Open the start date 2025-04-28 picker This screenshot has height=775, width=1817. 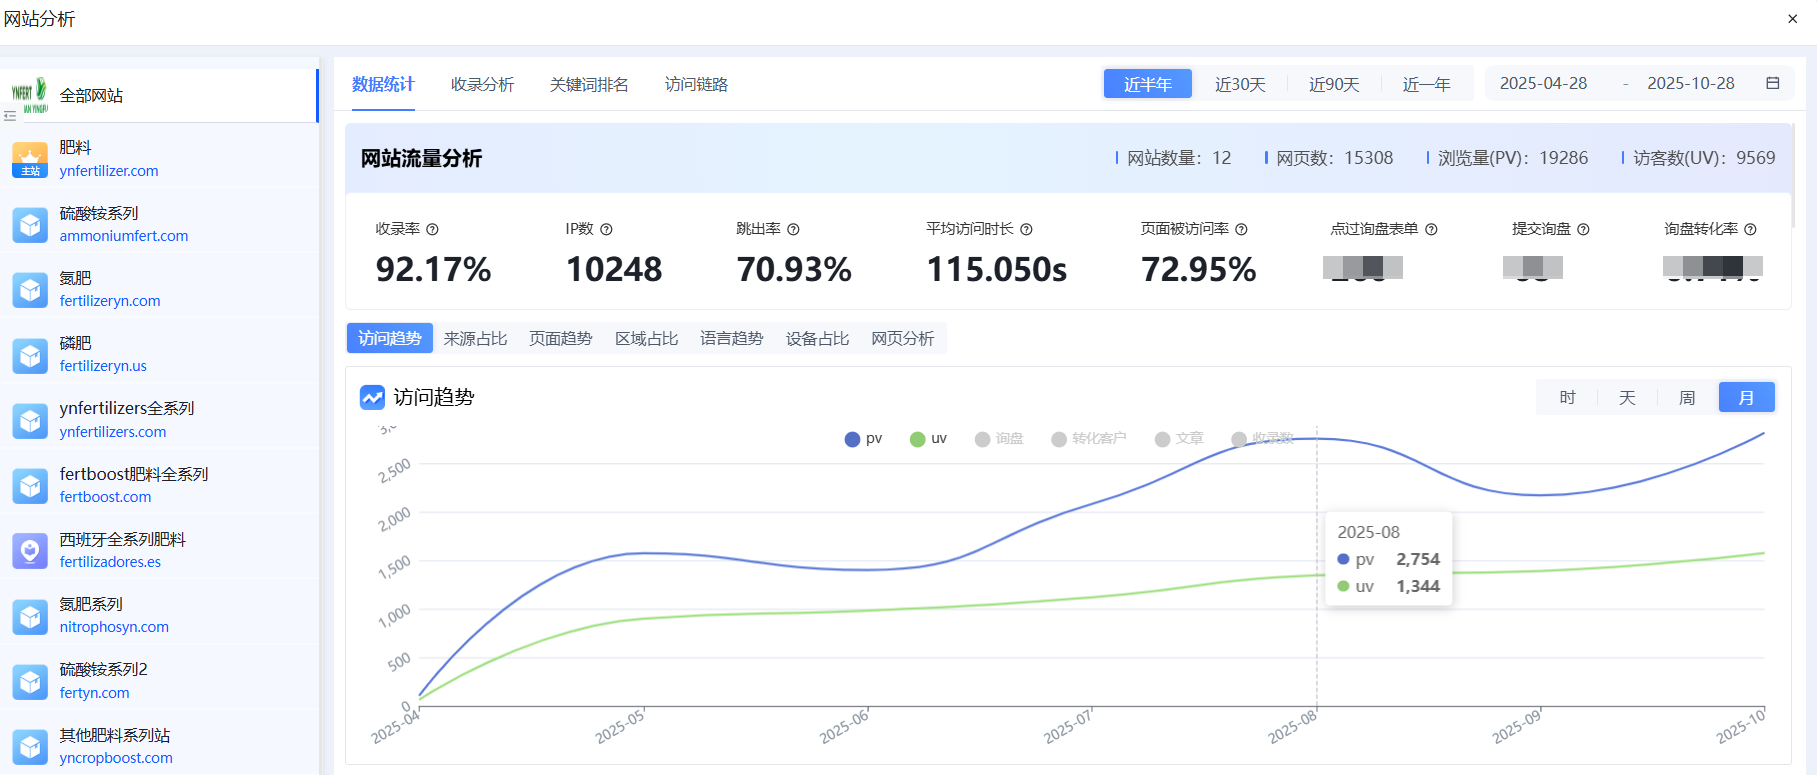click(x=1543, y=83)
